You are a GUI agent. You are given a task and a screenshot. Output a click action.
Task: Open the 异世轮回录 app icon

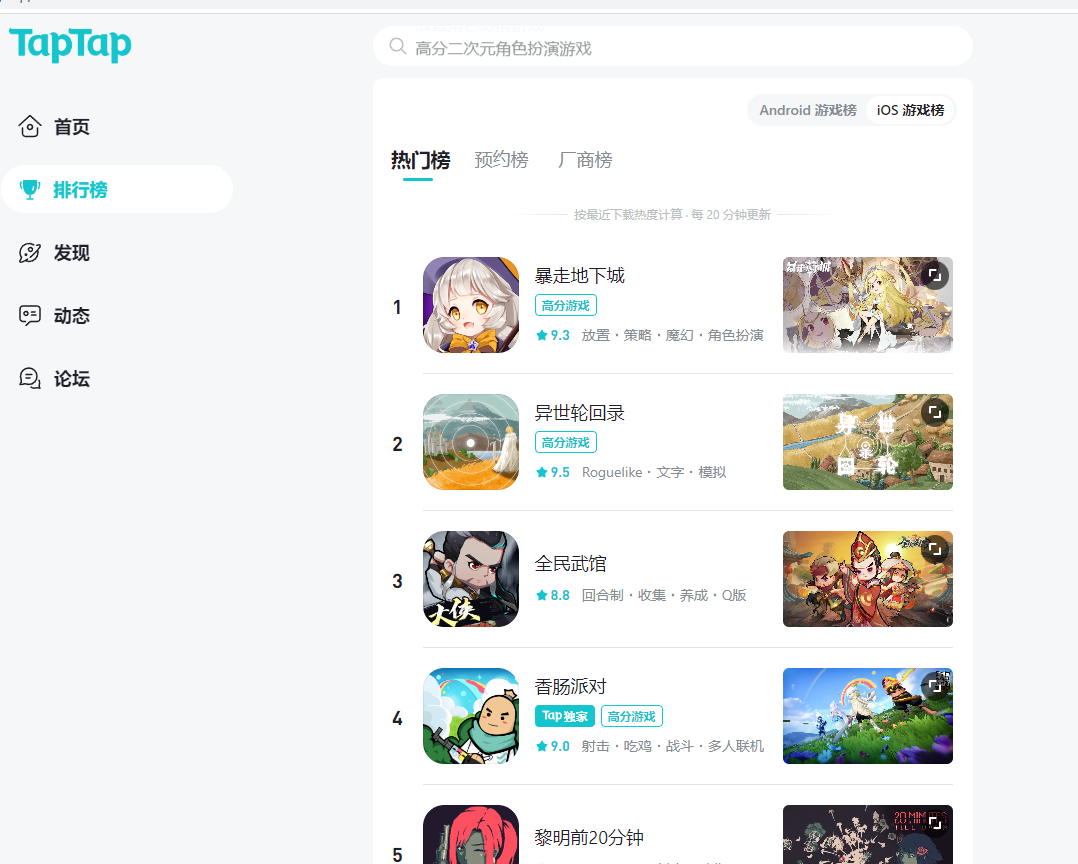[x=471, y=442]
